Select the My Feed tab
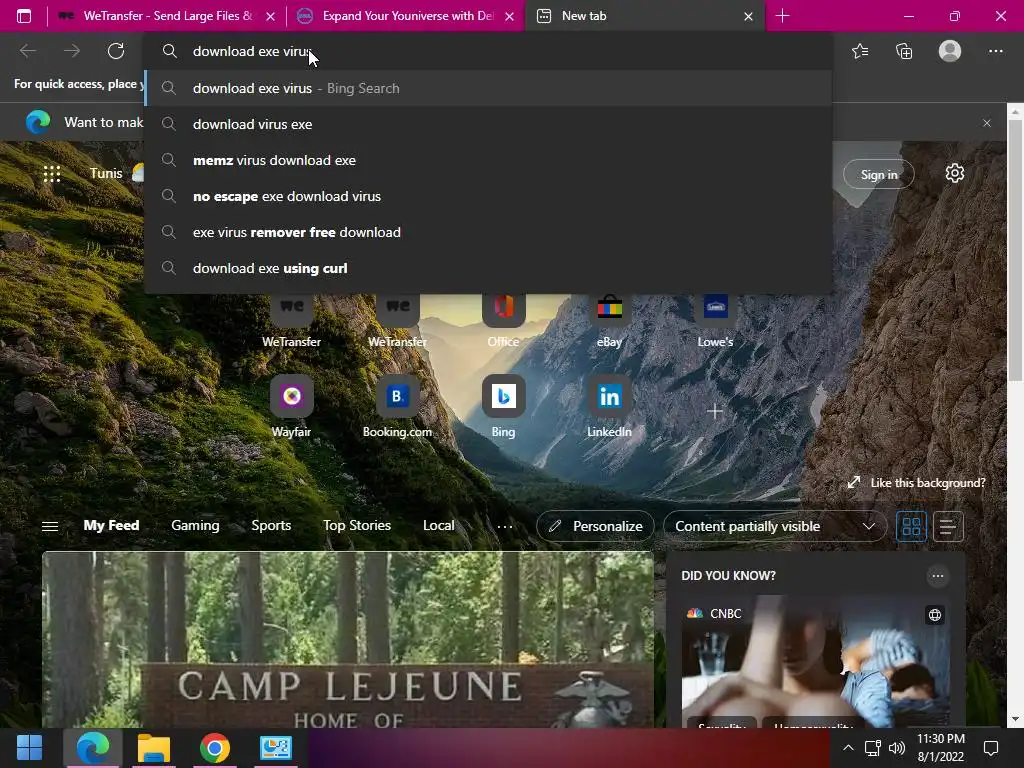Screen dimensions: 1024x768 pos(111,526)
